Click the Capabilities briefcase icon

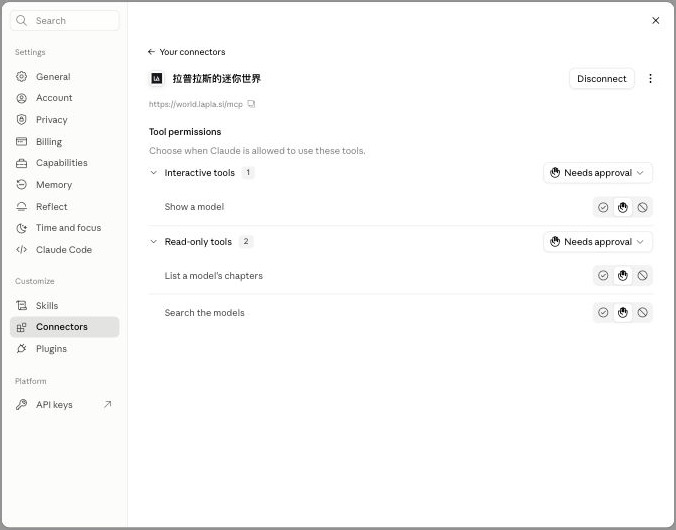coord(21,163)
